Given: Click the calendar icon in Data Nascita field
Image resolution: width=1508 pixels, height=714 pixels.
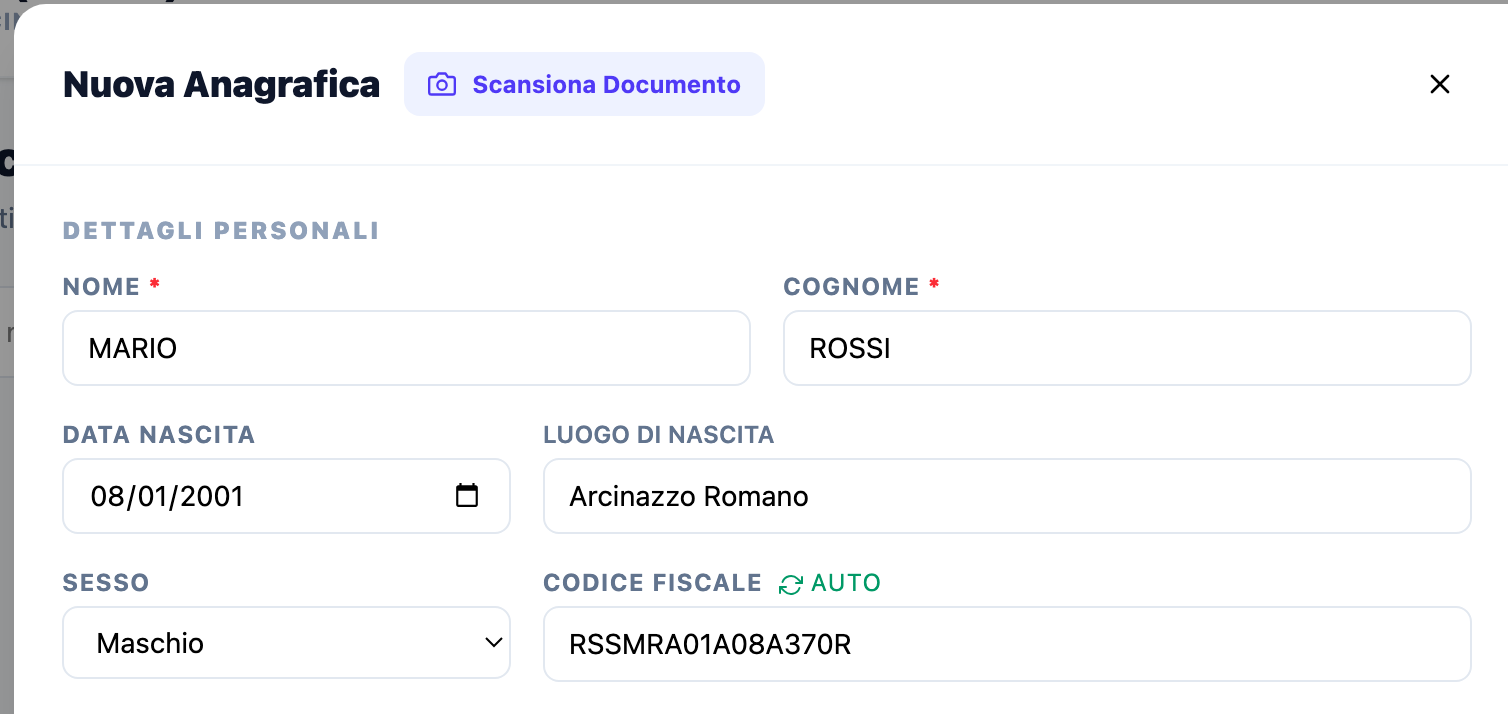Looking at the screenshot, I should (x=469, y=495).
